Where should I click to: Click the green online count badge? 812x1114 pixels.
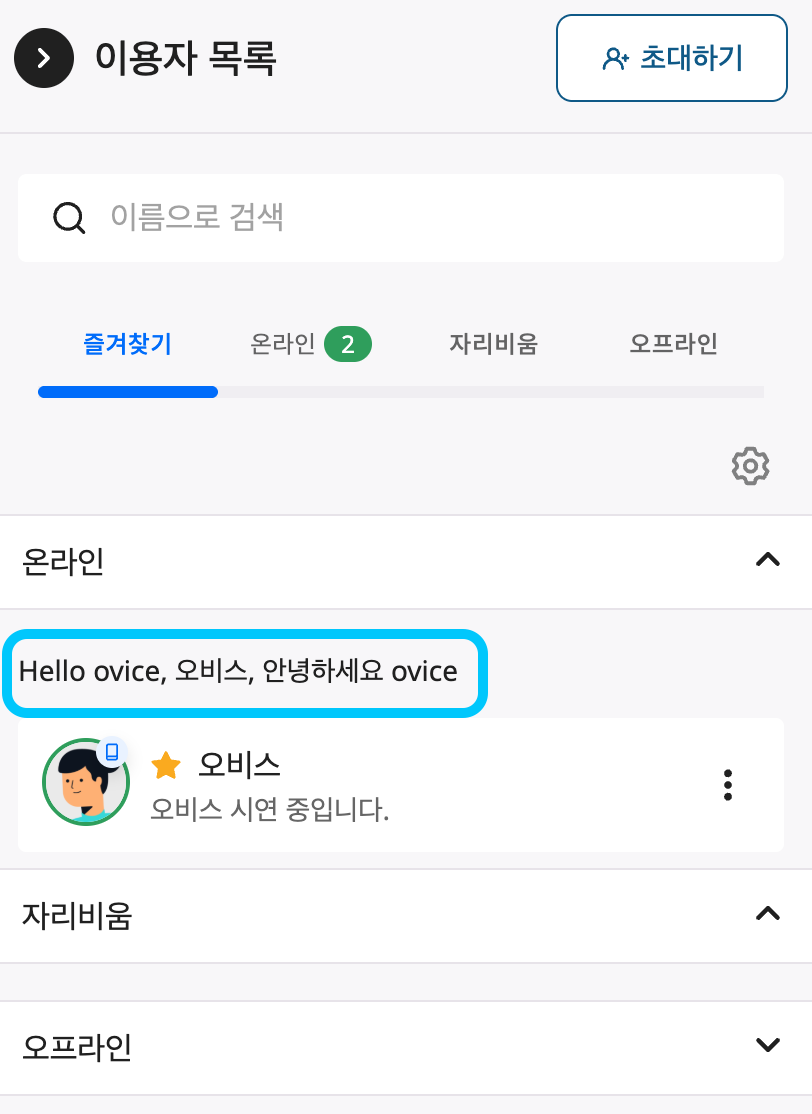pyautogui.click(x=348, y=345)
